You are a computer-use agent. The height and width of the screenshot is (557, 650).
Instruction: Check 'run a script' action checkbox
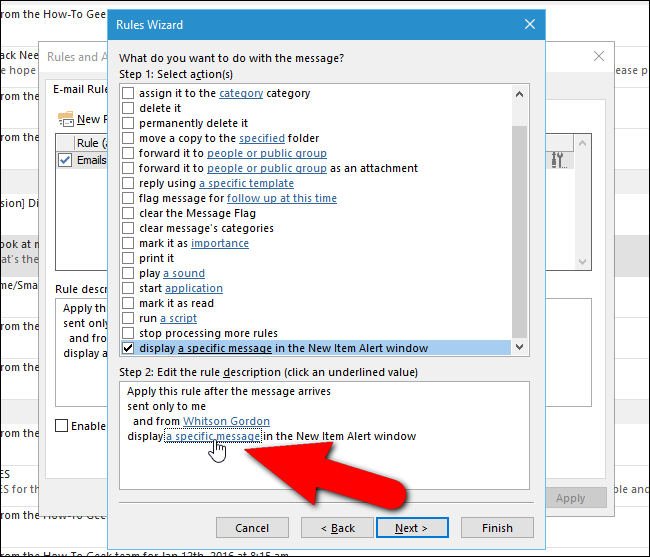(x=128, y=318)
